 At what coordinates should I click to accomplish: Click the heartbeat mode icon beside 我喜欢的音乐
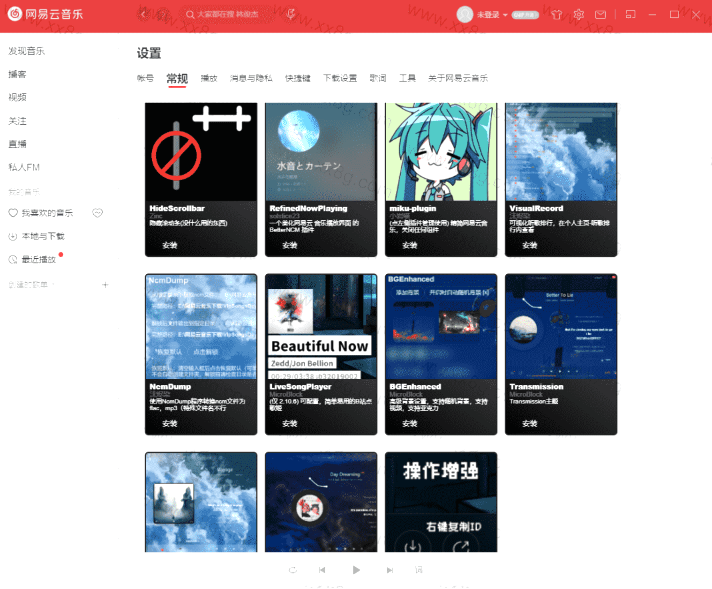[98, 213]
